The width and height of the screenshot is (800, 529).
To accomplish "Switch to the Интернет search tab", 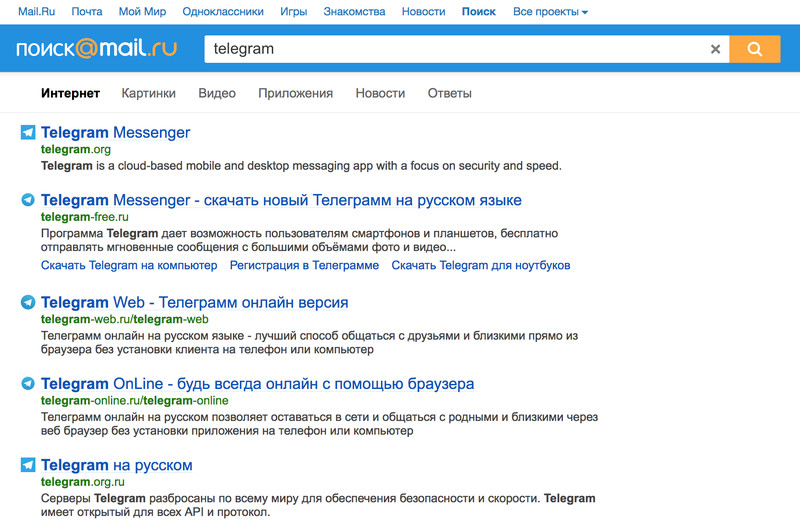I will 70,93.
